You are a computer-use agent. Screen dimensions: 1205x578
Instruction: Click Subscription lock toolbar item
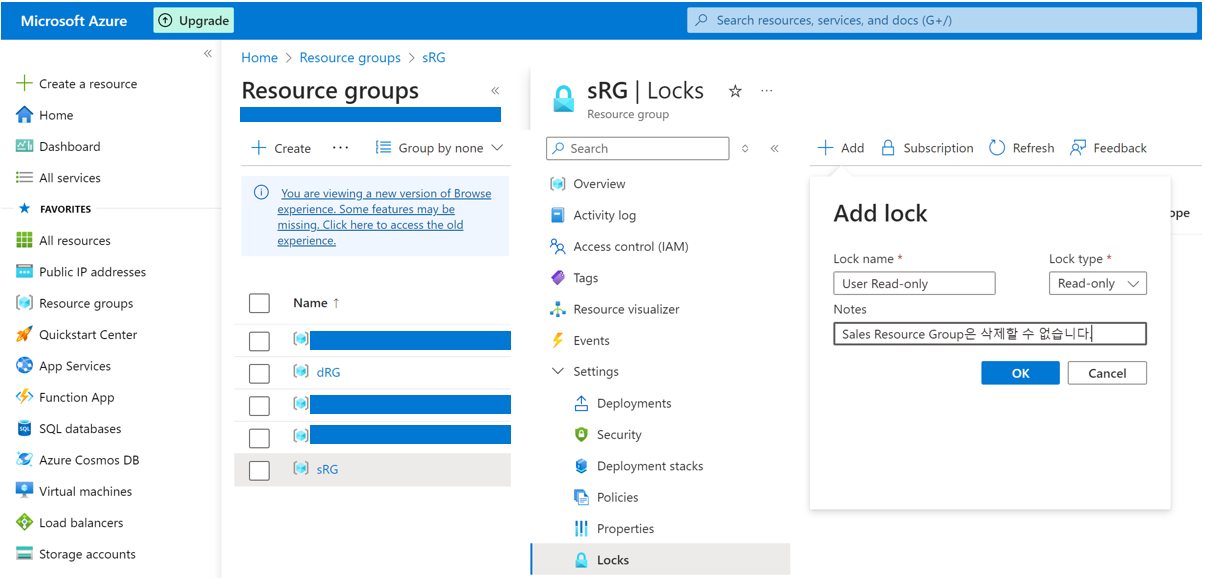[927, 148]
